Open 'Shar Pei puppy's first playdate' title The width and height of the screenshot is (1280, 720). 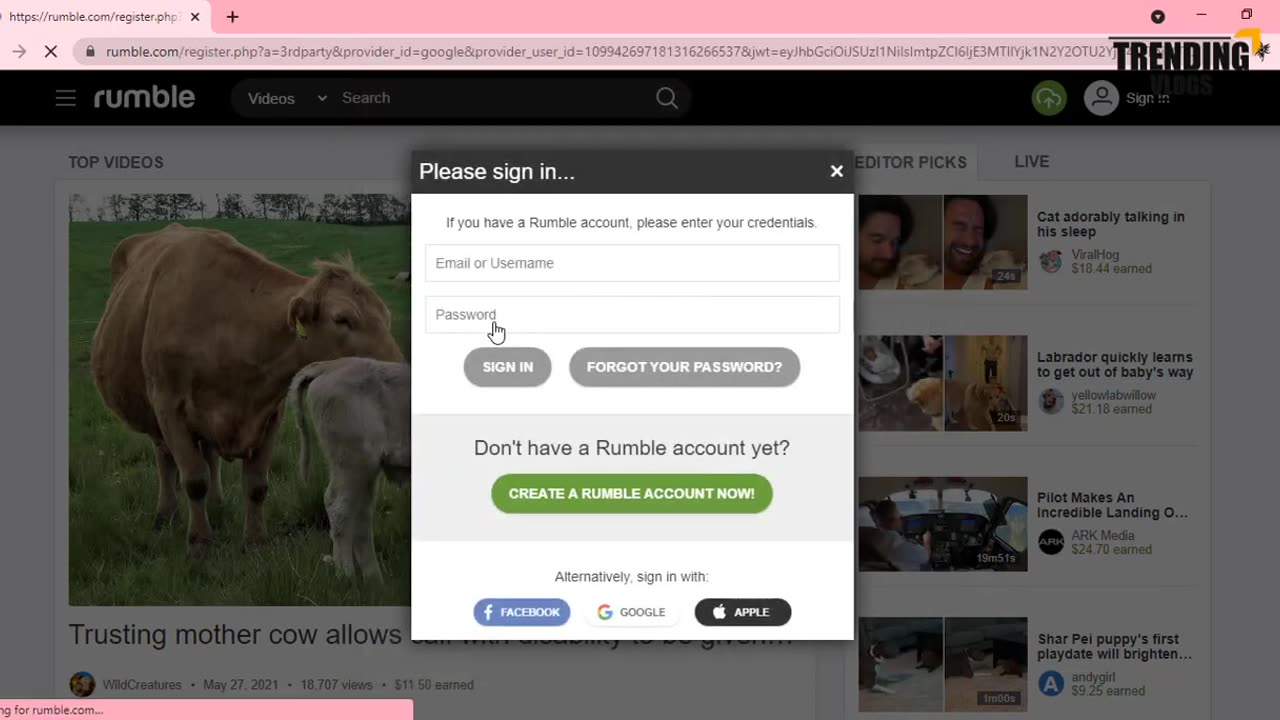click(1114, 646)
